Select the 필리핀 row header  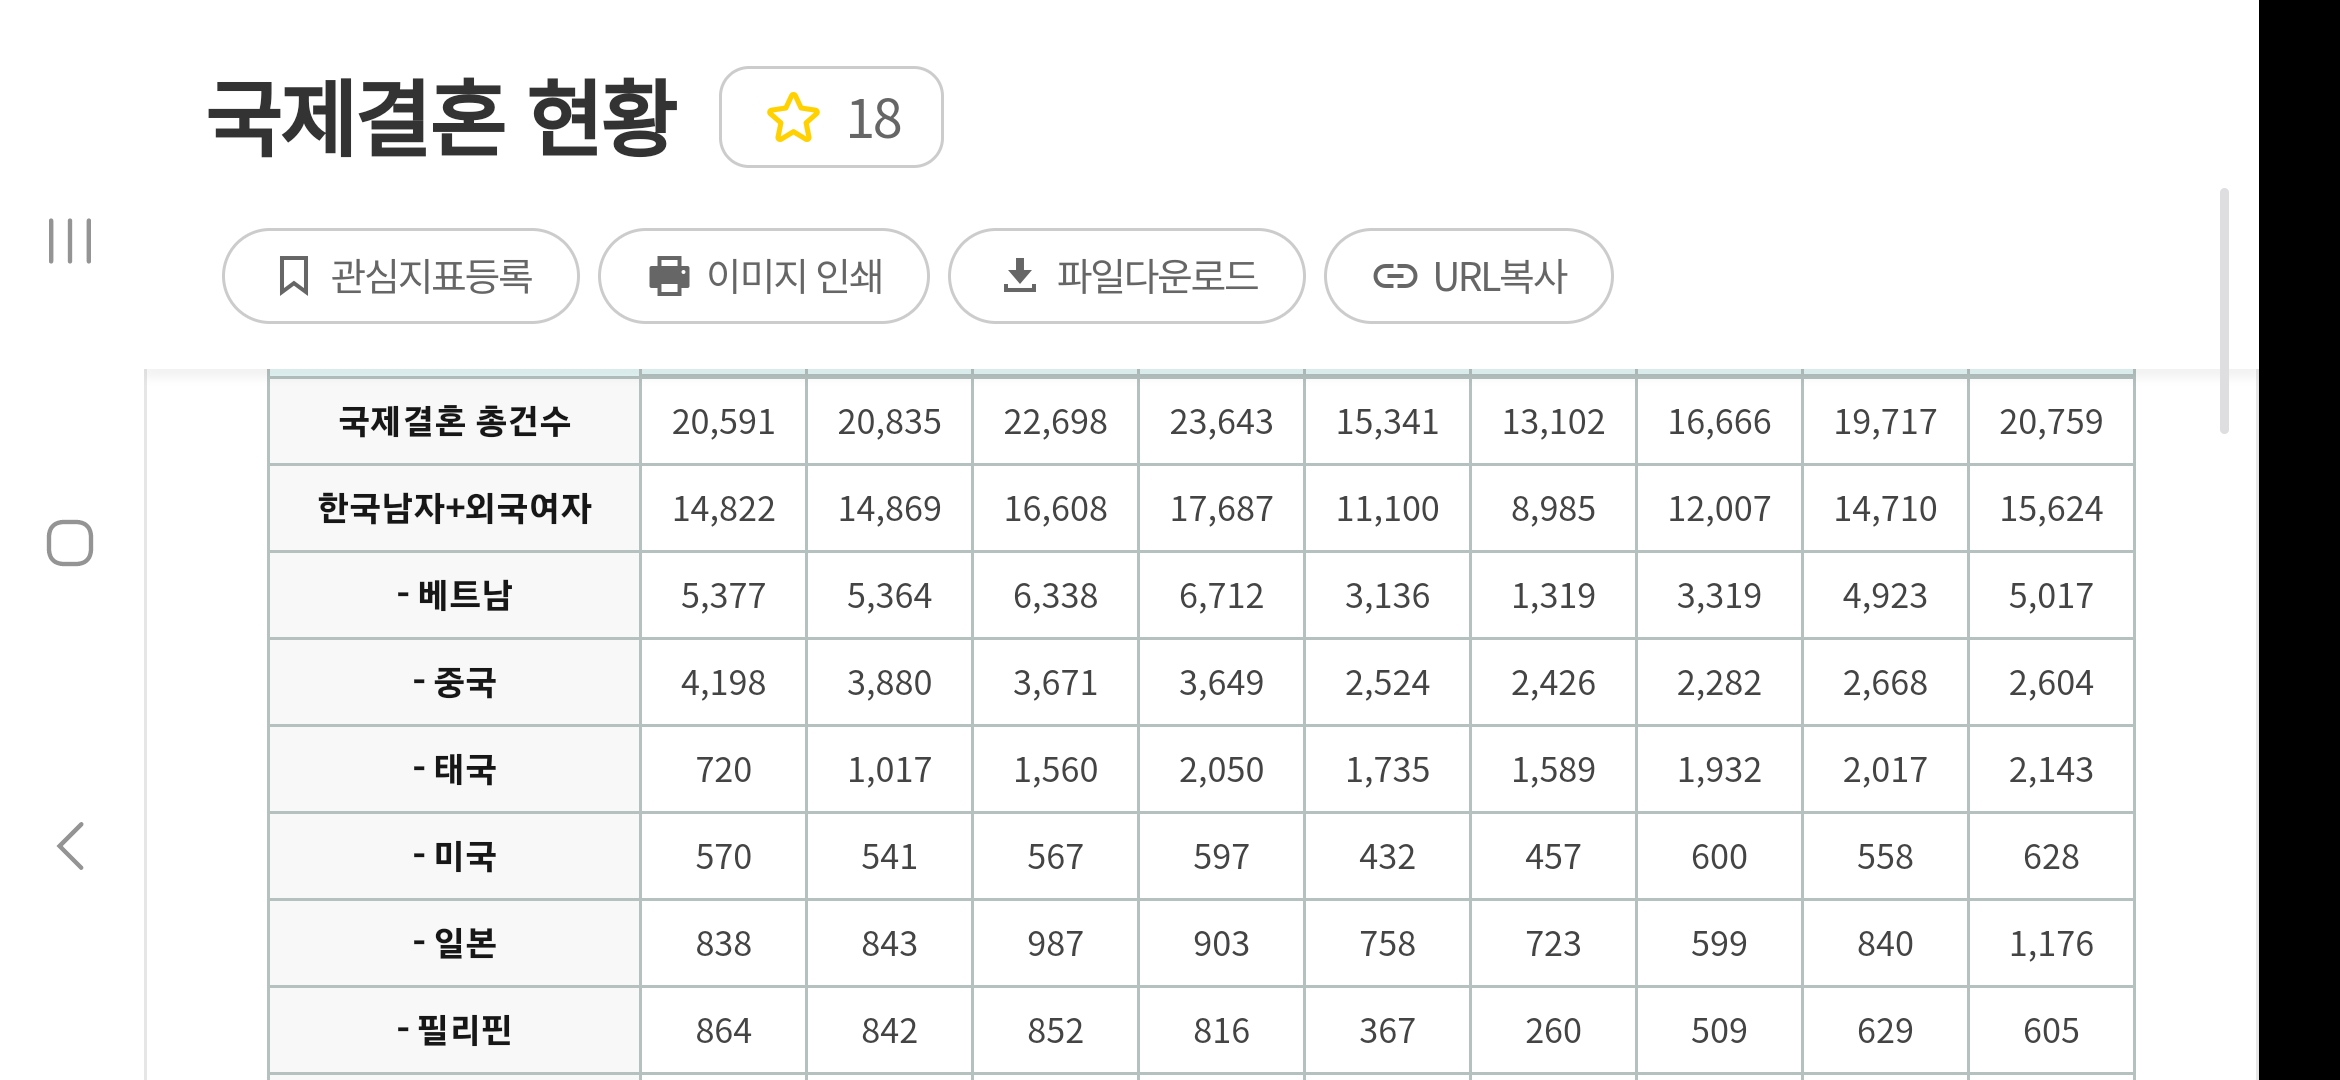(454, 1030)
